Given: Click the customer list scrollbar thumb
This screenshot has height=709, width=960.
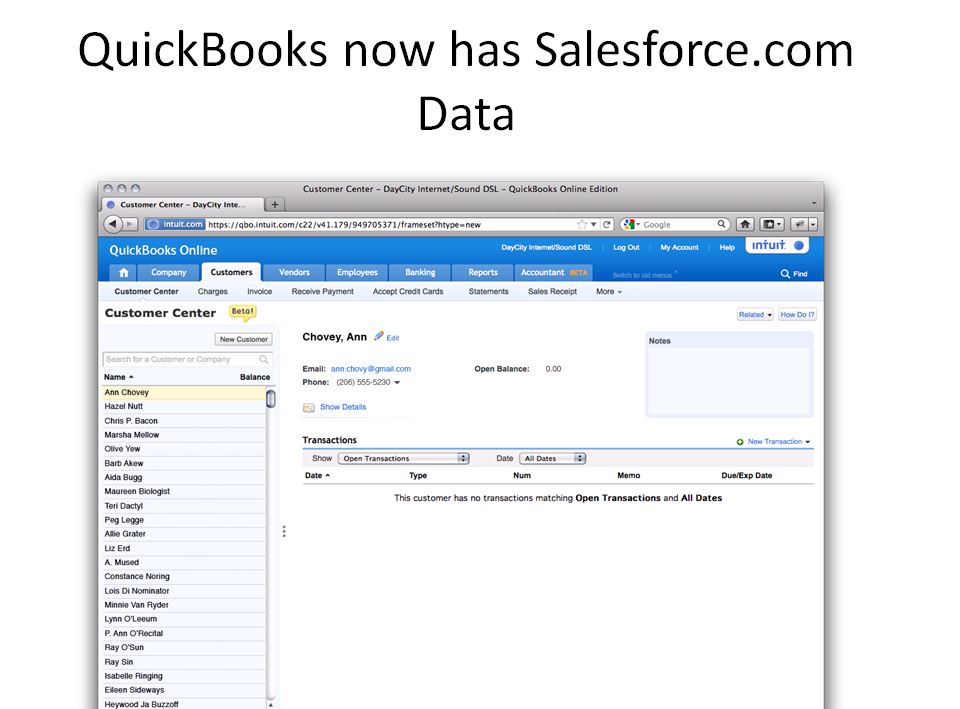Looking at the screenshot, I should point(271,399).
